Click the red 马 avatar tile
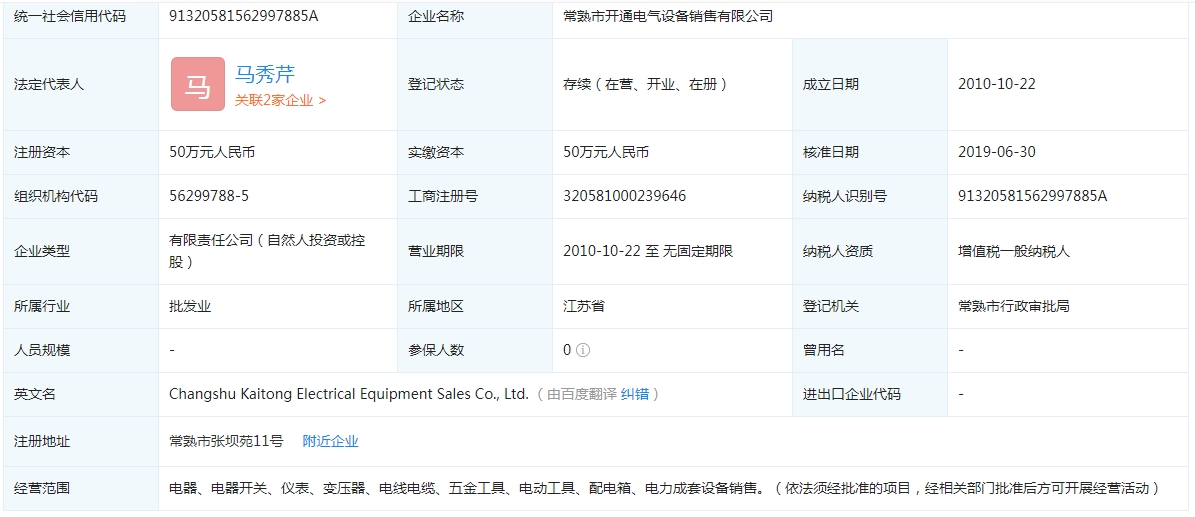Image resolution: width=1195 pixels, height=517 pixels. [x=197, y=84]
